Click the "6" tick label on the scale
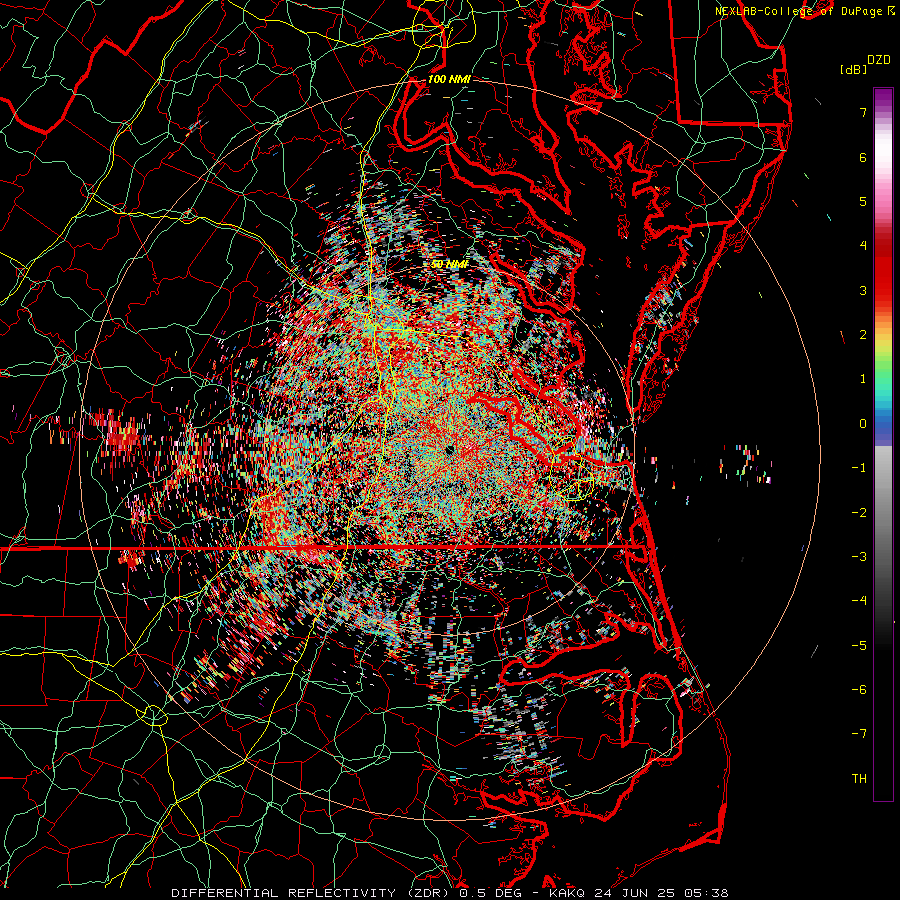This screenshot has height=900, width=900. pos(863,157)
